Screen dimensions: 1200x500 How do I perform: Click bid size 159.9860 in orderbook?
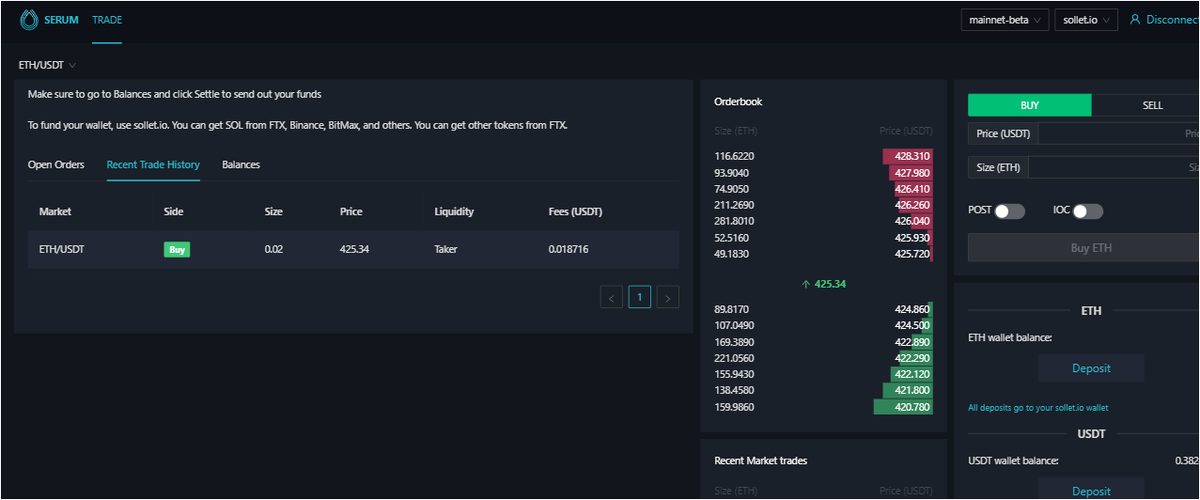pyautogui.click(x=734, y=407)
